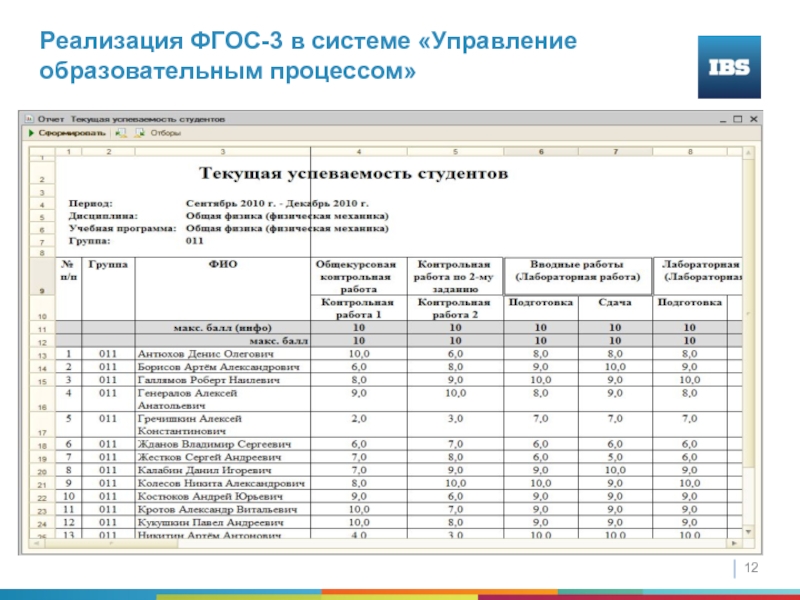Image resolution: width=800 pixels, height=600 pixels.
Task: Select the cell Галлямов Роберт Наилевич
Action: coord(222,380)
